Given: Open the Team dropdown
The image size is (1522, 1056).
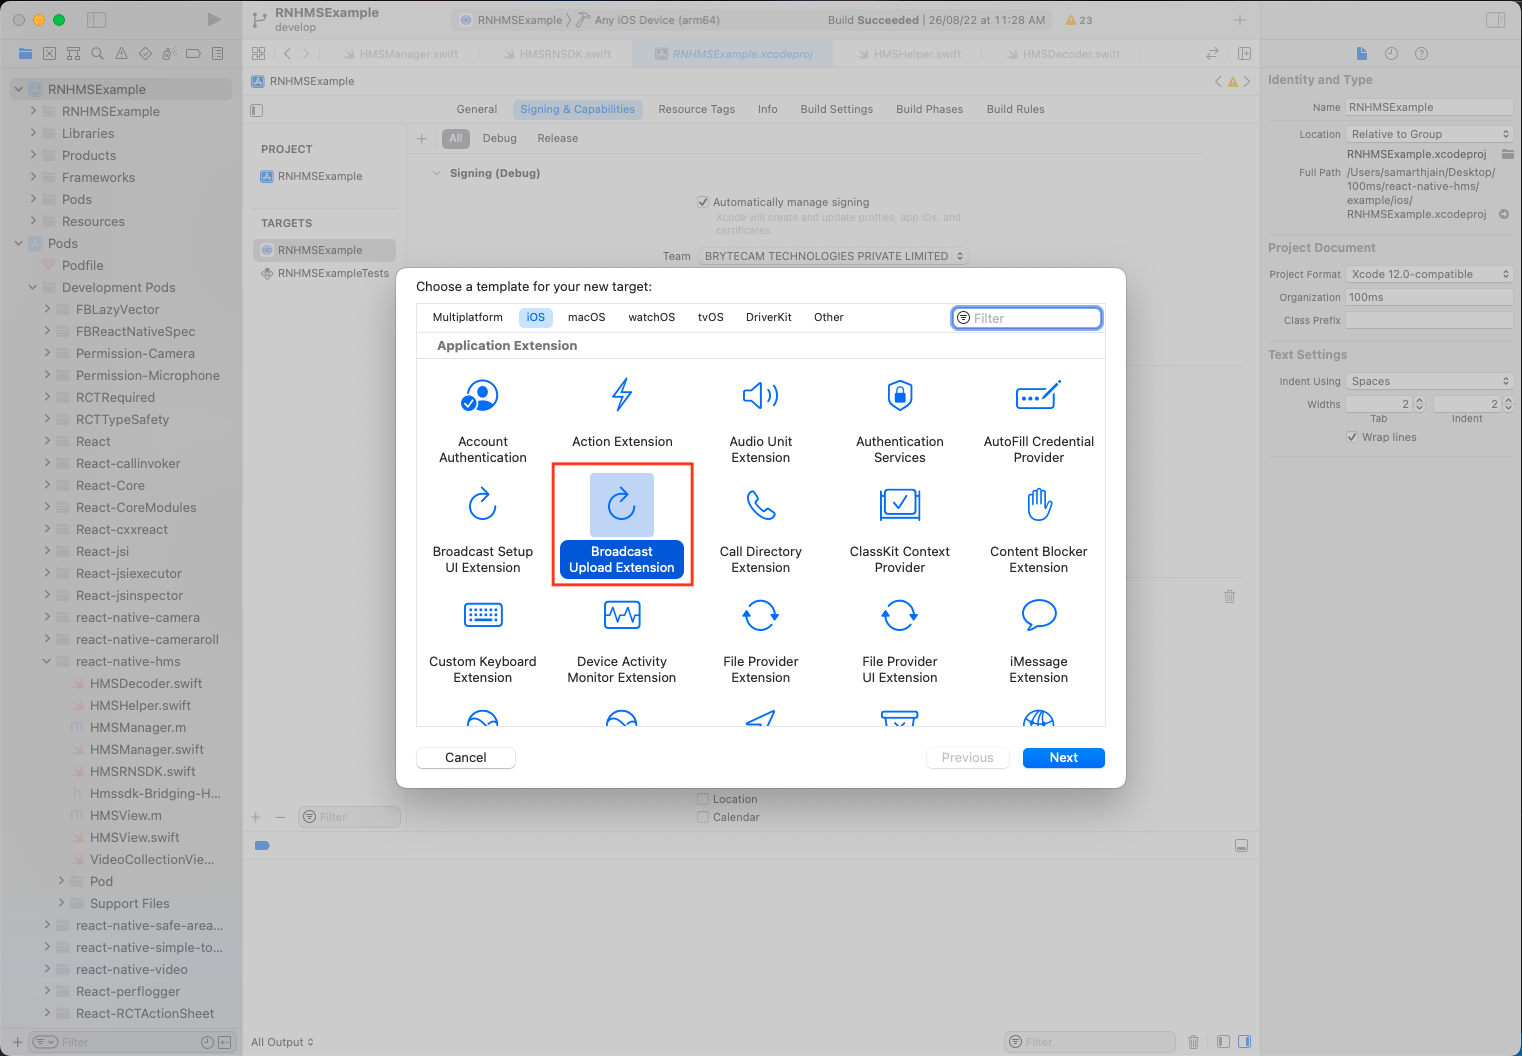Looking at the screenshot, I should coord(832,256).
